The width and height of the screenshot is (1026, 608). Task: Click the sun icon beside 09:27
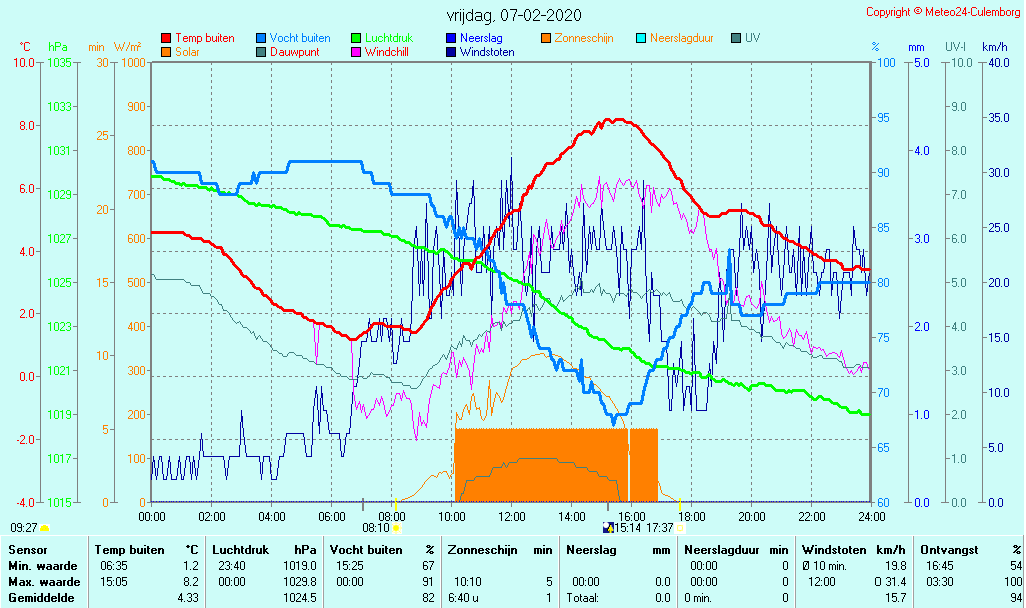[x=45, y=527]
